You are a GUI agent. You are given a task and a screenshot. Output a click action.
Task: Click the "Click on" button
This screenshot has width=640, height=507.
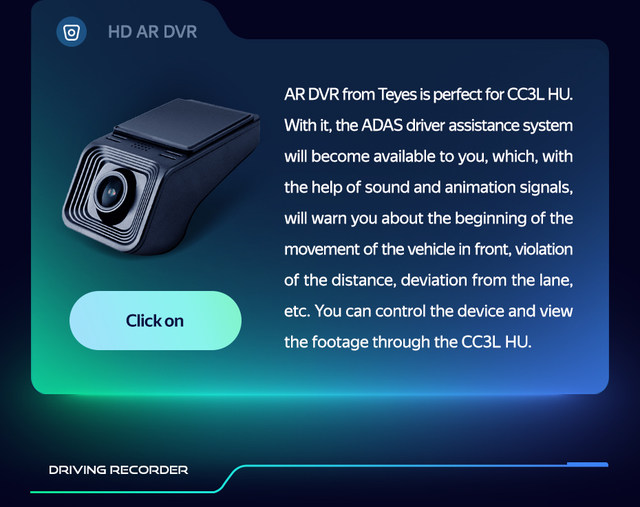coord(156,320)
